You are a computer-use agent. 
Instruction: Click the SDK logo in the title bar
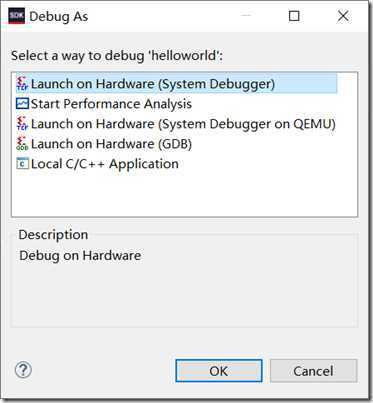(16, 16)
